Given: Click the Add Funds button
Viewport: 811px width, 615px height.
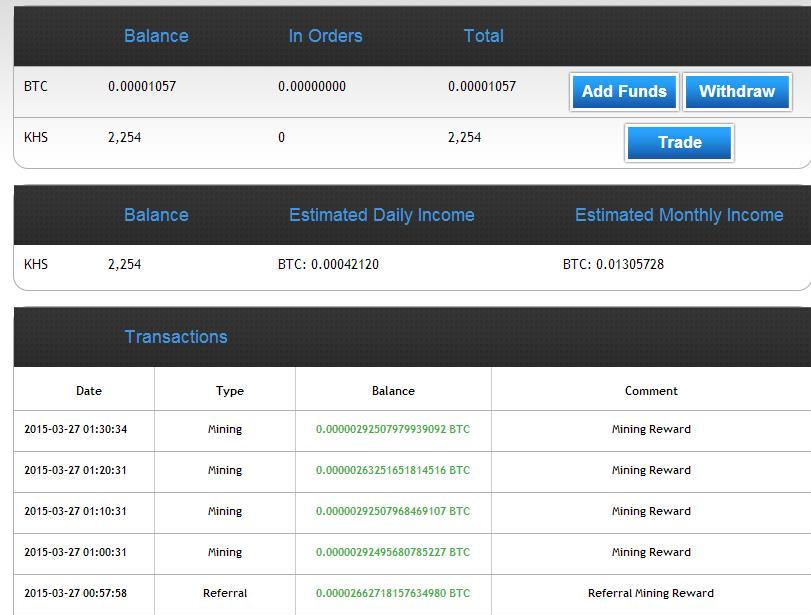Looking at the screenshot, I should (624, 92).
